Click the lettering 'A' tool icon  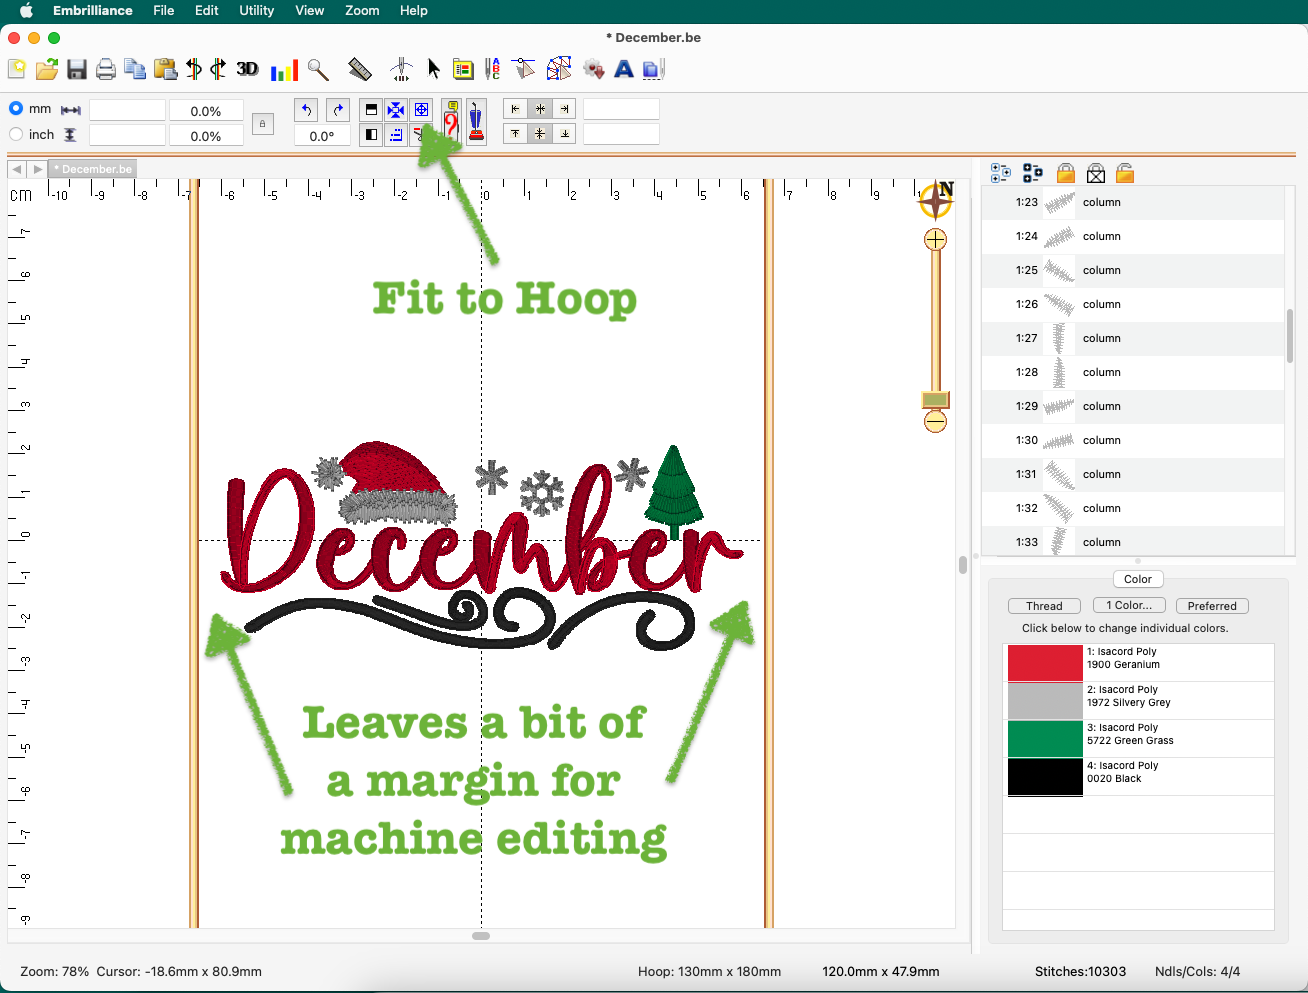coord(624,69)
